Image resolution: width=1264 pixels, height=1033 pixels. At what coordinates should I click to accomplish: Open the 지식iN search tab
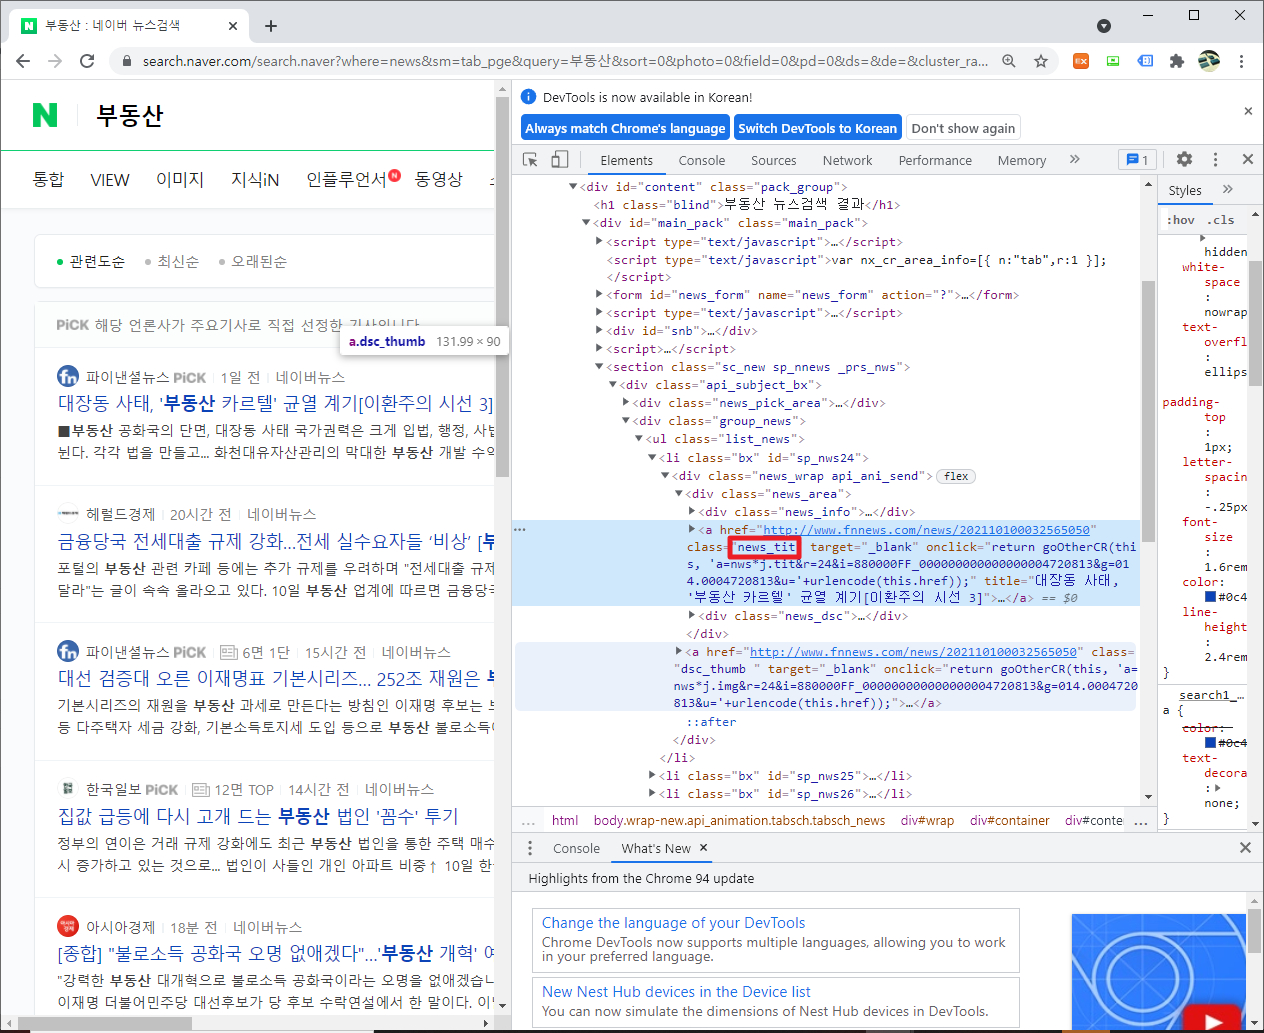click(255, 179)
